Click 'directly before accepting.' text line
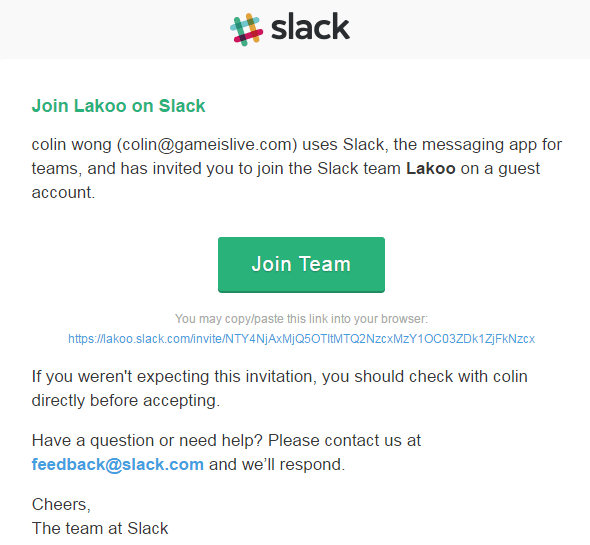Image resolution: width=590 pixels, height=545 pixels. point(126,400)
